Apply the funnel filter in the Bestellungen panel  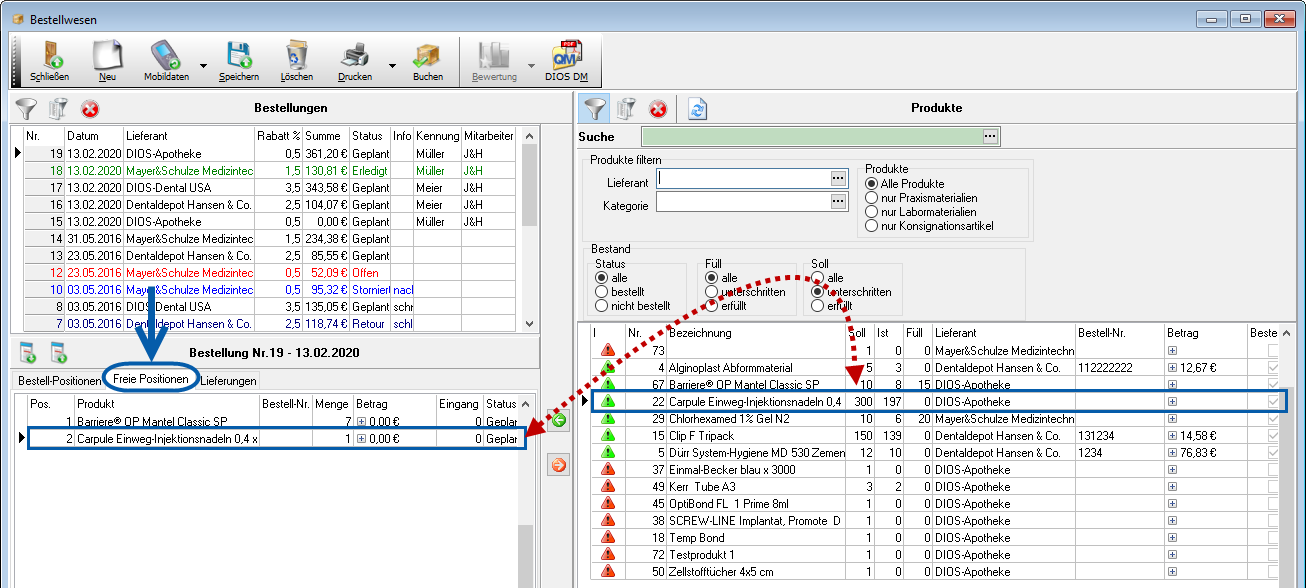(26, 108)
